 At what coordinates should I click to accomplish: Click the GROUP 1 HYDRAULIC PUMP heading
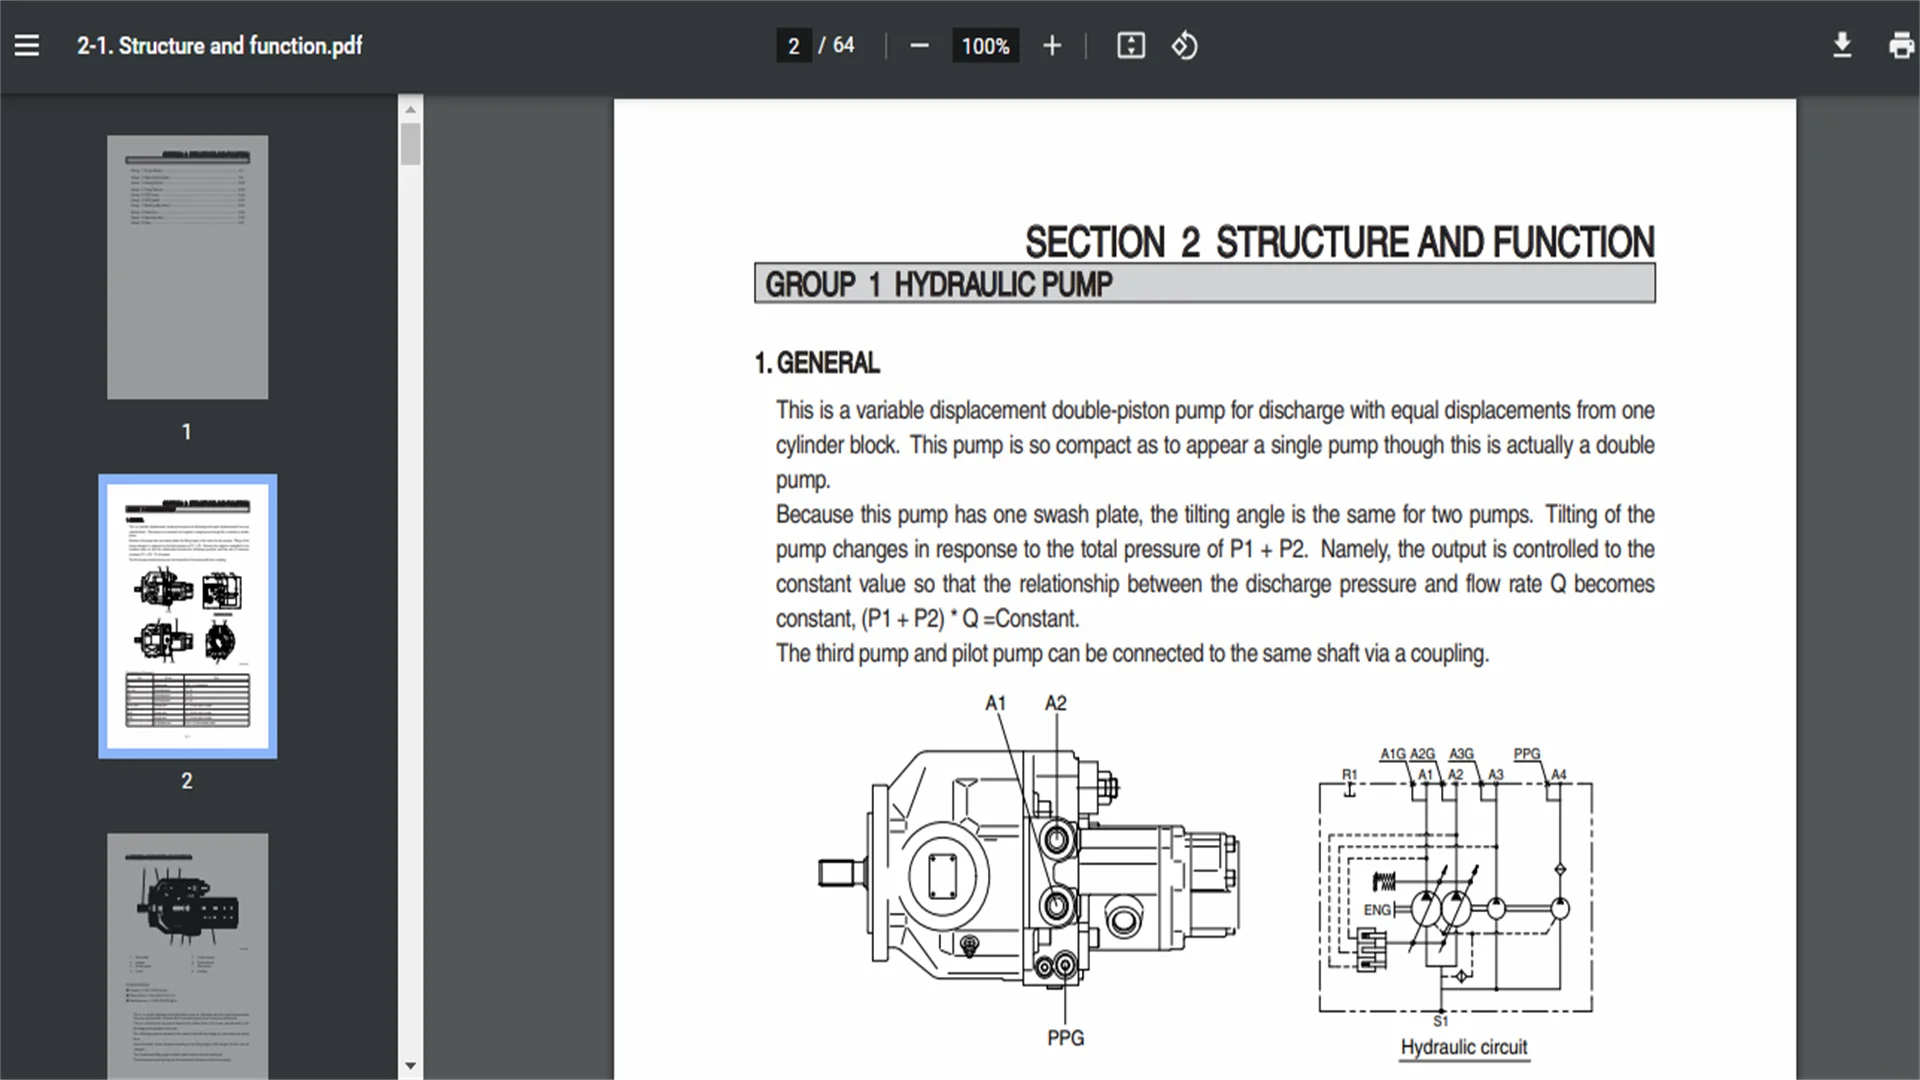(x=938, y=284)
